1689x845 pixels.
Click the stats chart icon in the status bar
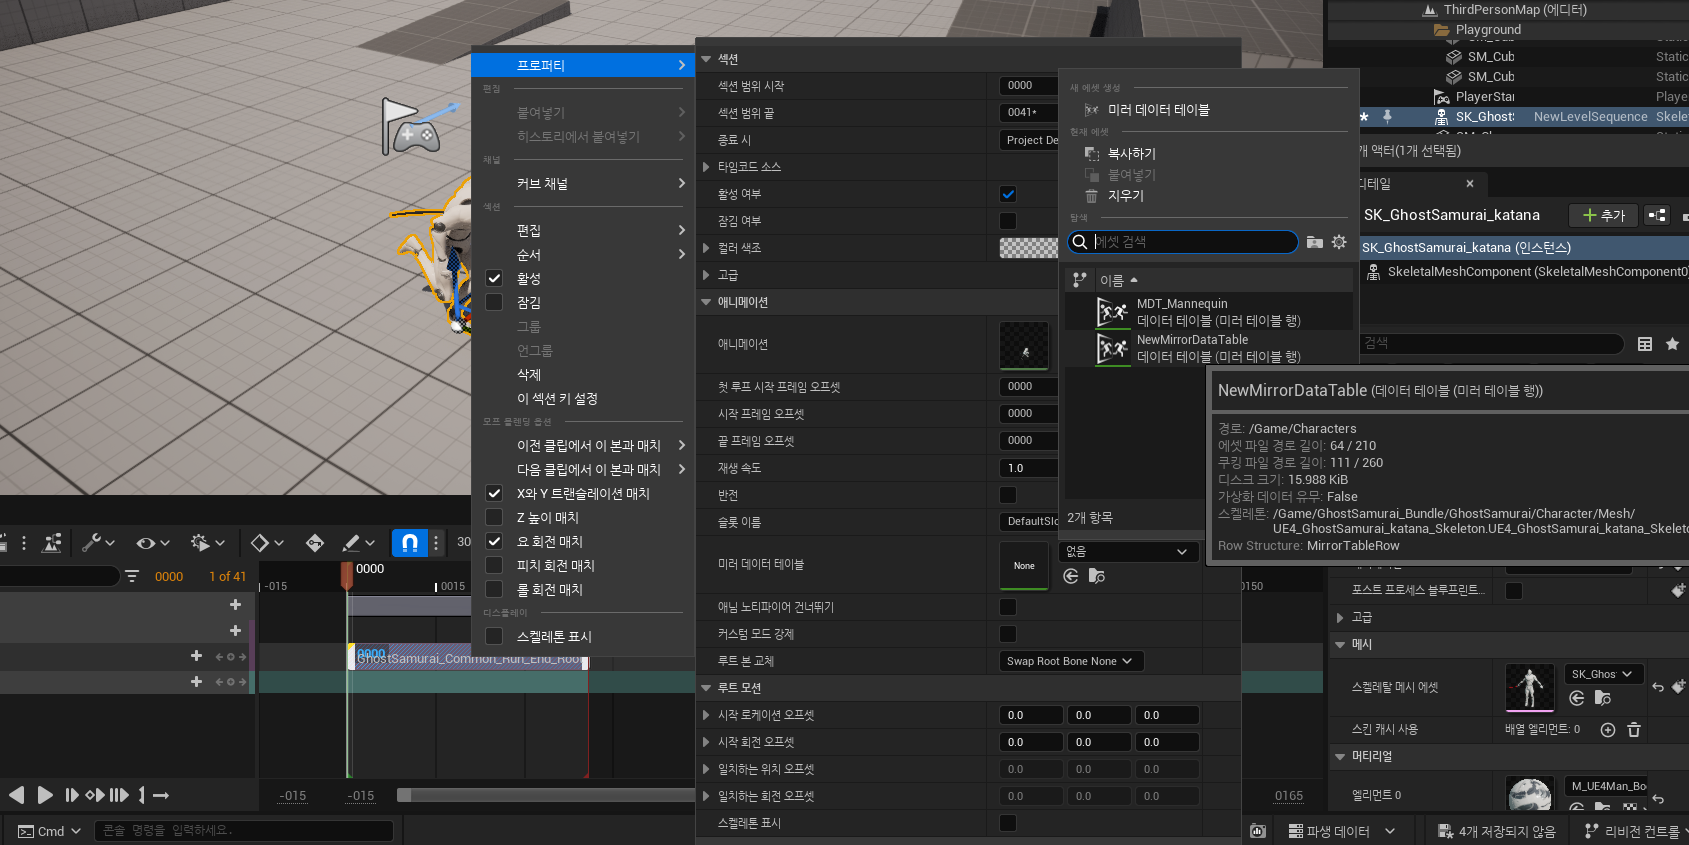[x=1258, y=831]
